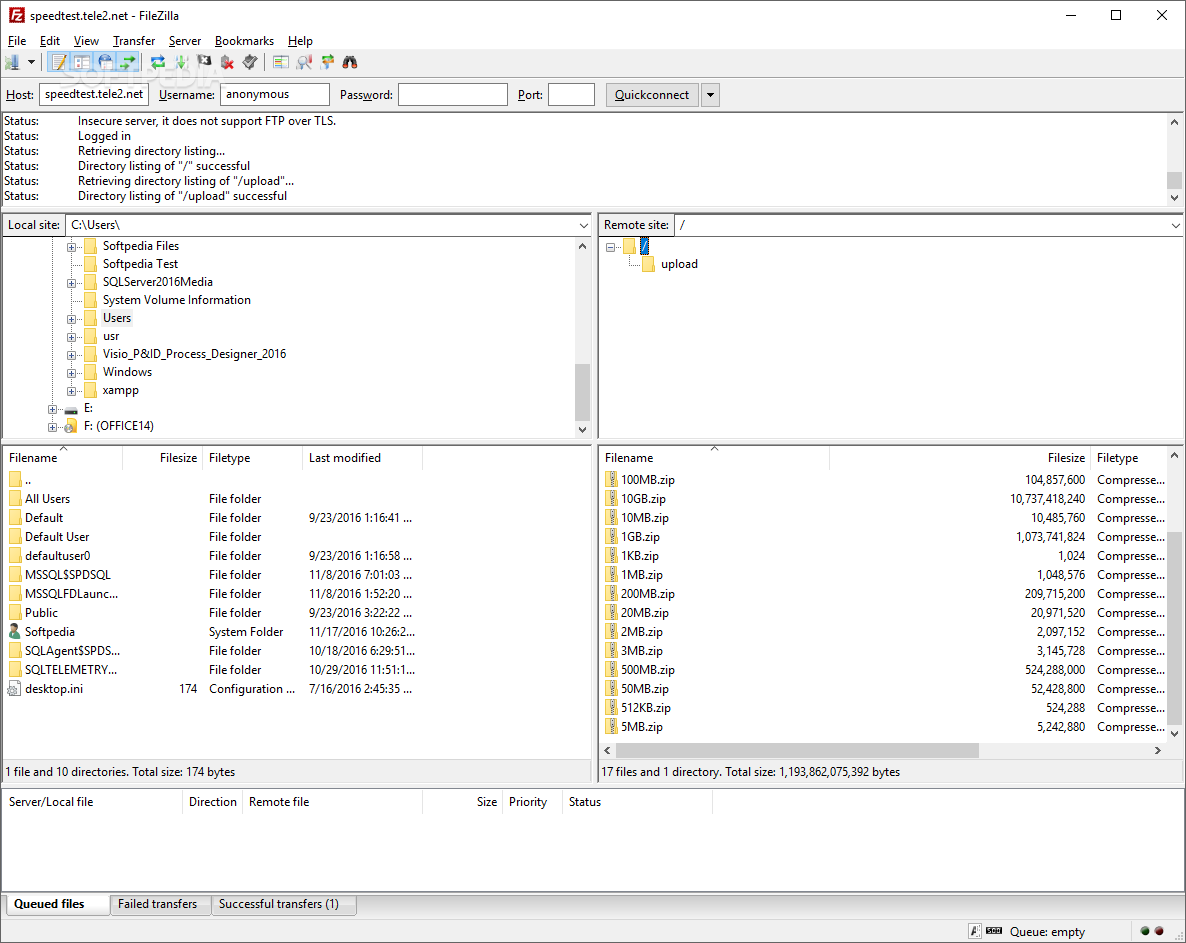Viewport: 1186px width, 943px height.
Task: Toggle the remote directory tree display
Action: [x=105, y=62]
